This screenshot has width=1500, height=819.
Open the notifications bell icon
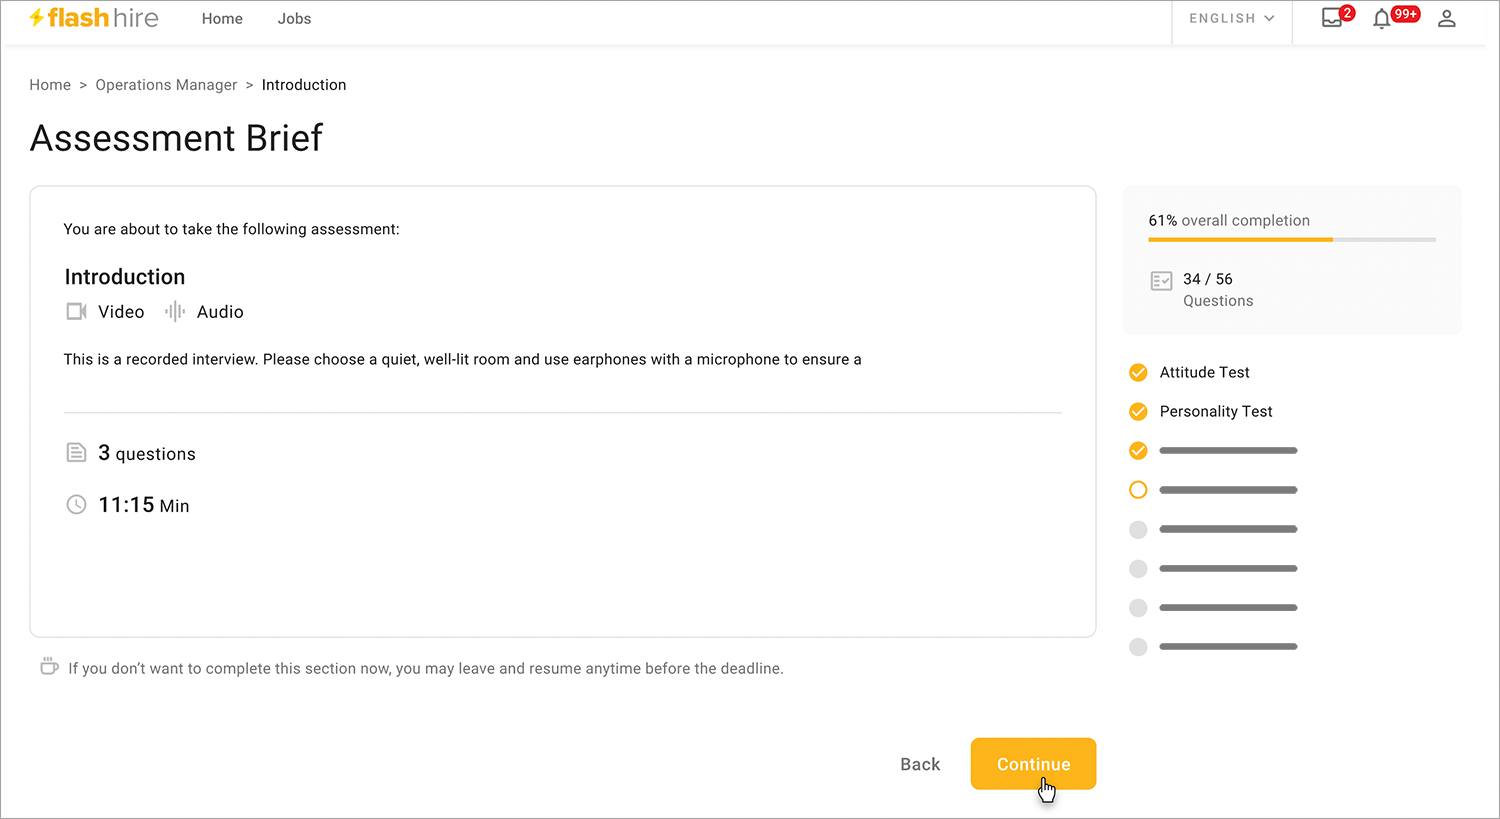click(x=1382, y=19)
